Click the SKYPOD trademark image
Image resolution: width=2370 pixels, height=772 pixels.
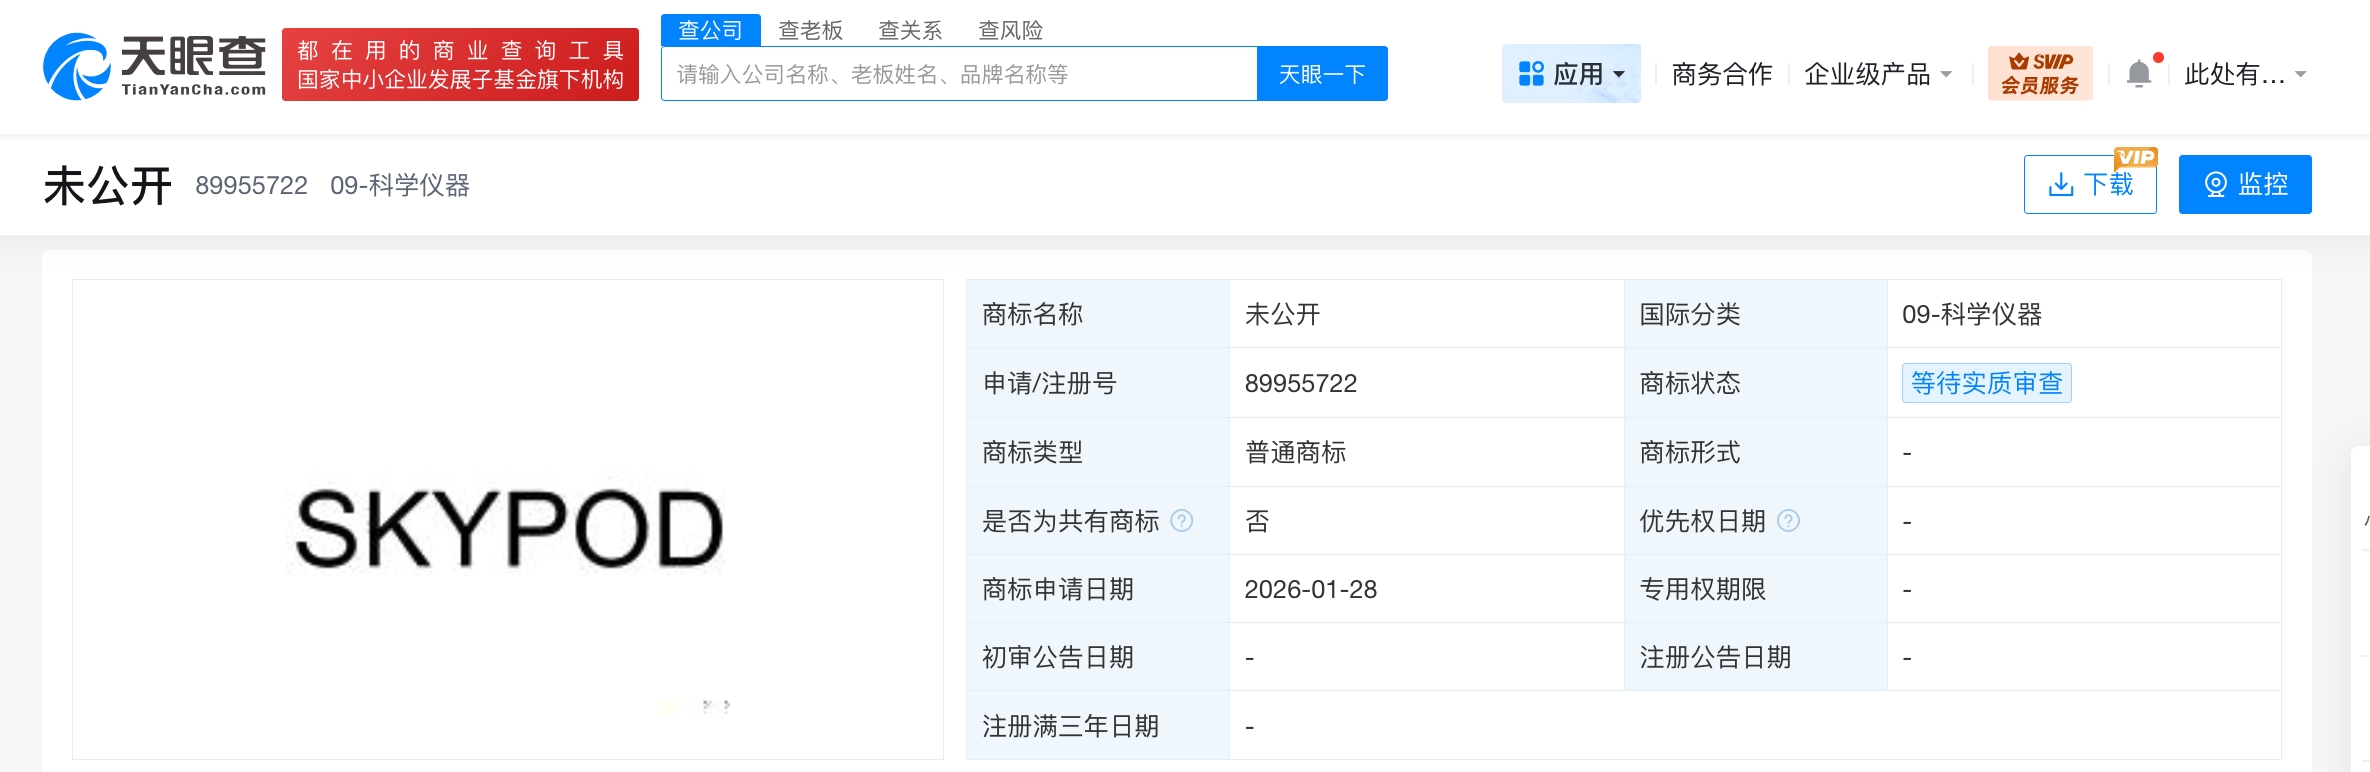508,528
